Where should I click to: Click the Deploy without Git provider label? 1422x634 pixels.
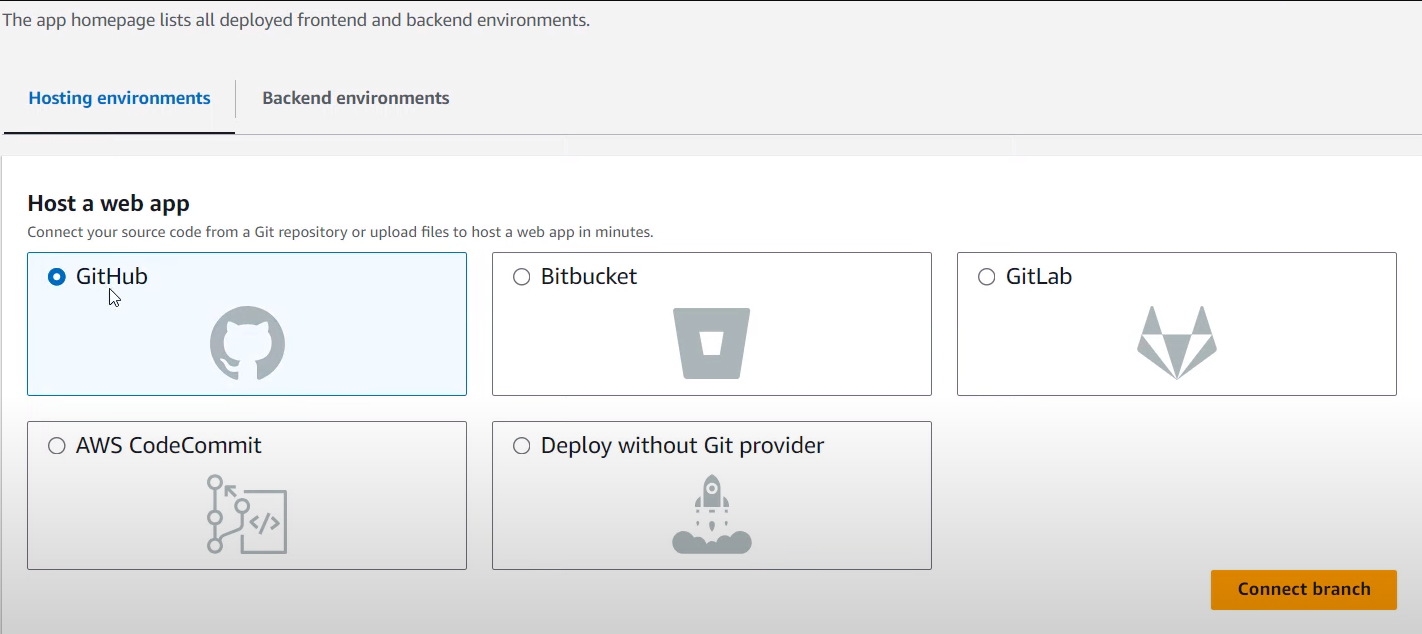tap(683, 446)
